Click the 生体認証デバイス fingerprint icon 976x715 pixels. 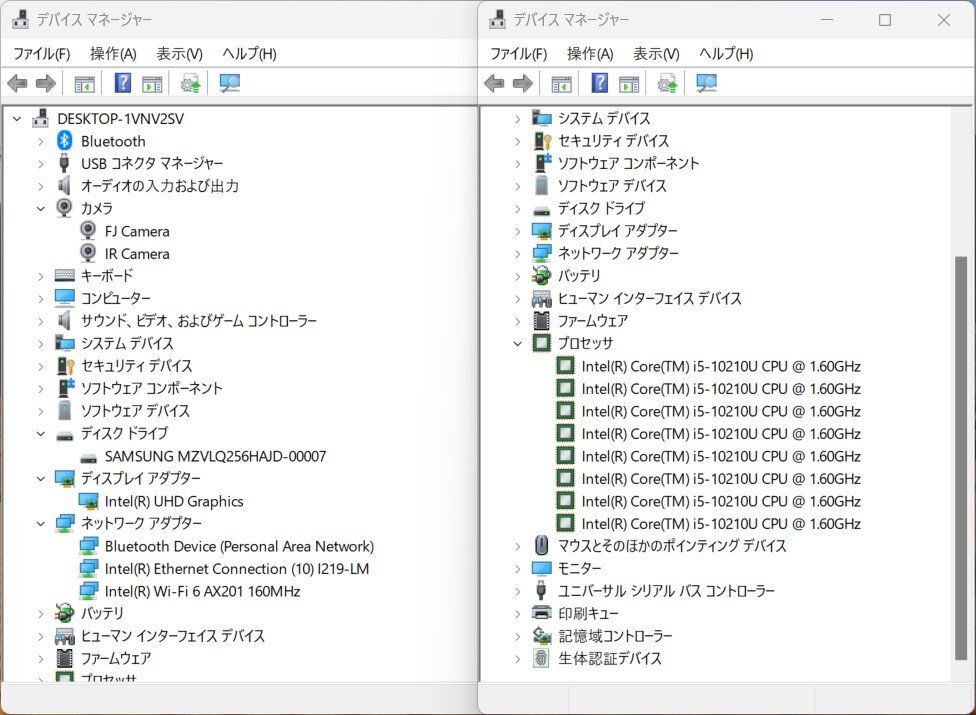pyautogui.click(x=542, y=658)
